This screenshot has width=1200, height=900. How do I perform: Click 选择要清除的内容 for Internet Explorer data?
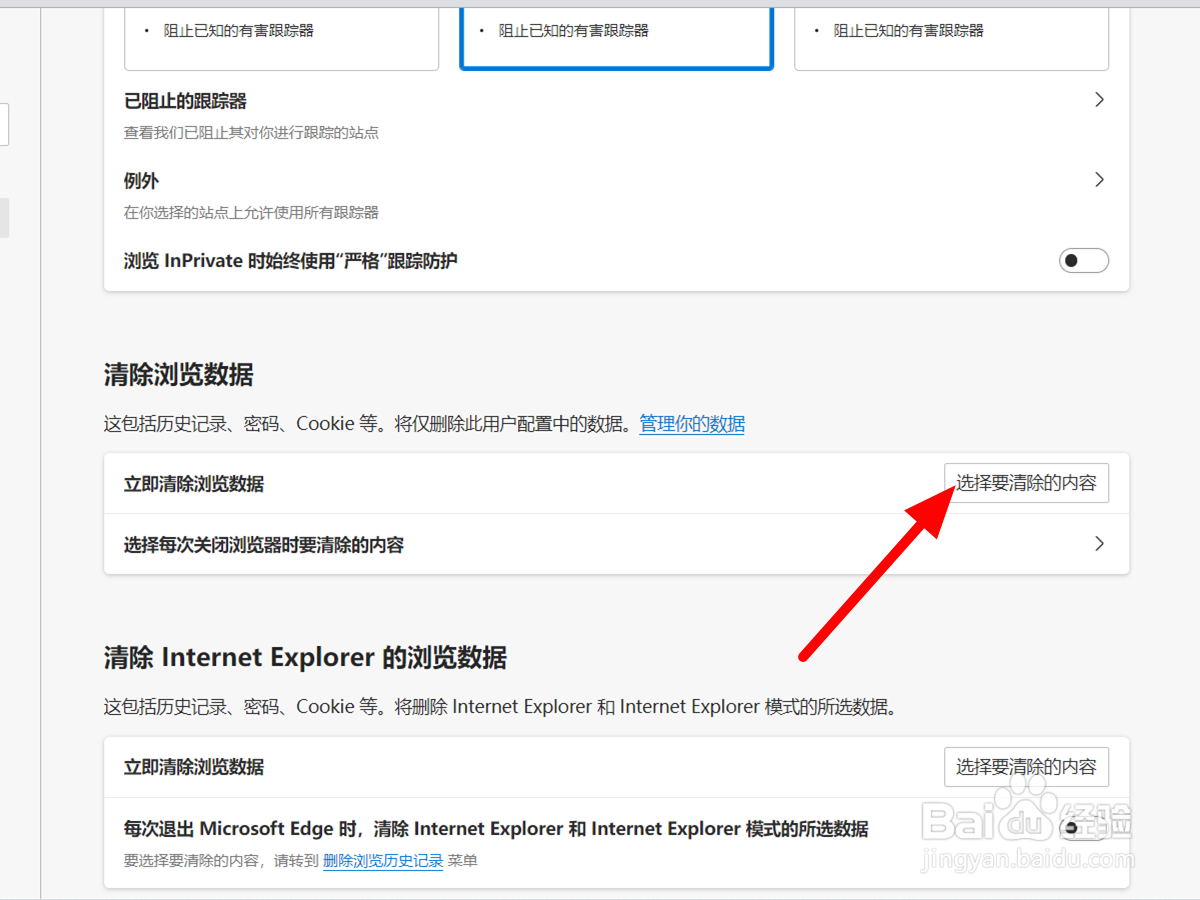[x=1026, y=767]
